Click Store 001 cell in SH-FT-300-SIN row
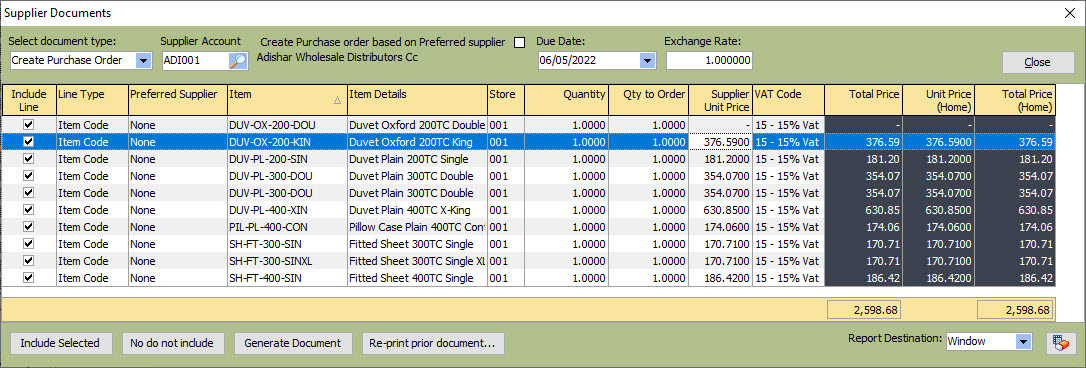1086x368 pixels. (x=506, y=244)
